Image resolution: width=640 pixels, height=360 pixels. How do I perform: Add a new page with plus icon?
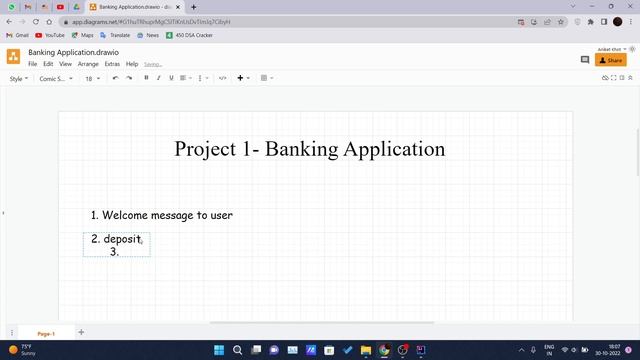pyautogui.click(x=81, y=332)
